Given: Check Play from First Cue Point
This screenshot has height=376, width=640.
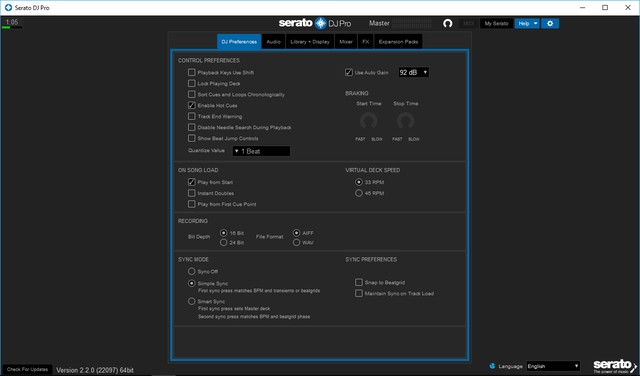Looking at the screenshot, I should coord(191,204).
